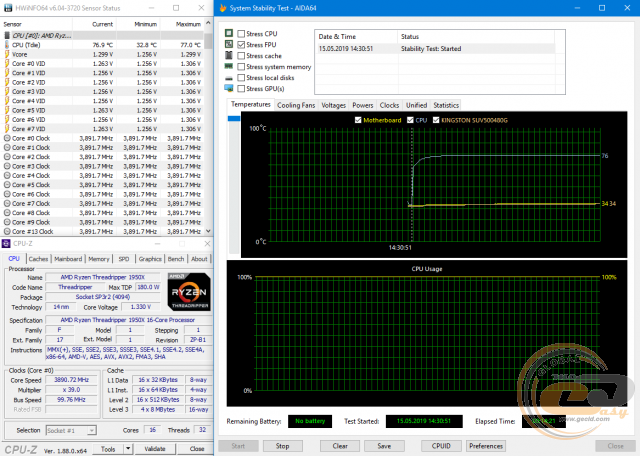Screen dimensions: 640x456
Task: Click the GPU monitor icon
Action: point(229,88)
